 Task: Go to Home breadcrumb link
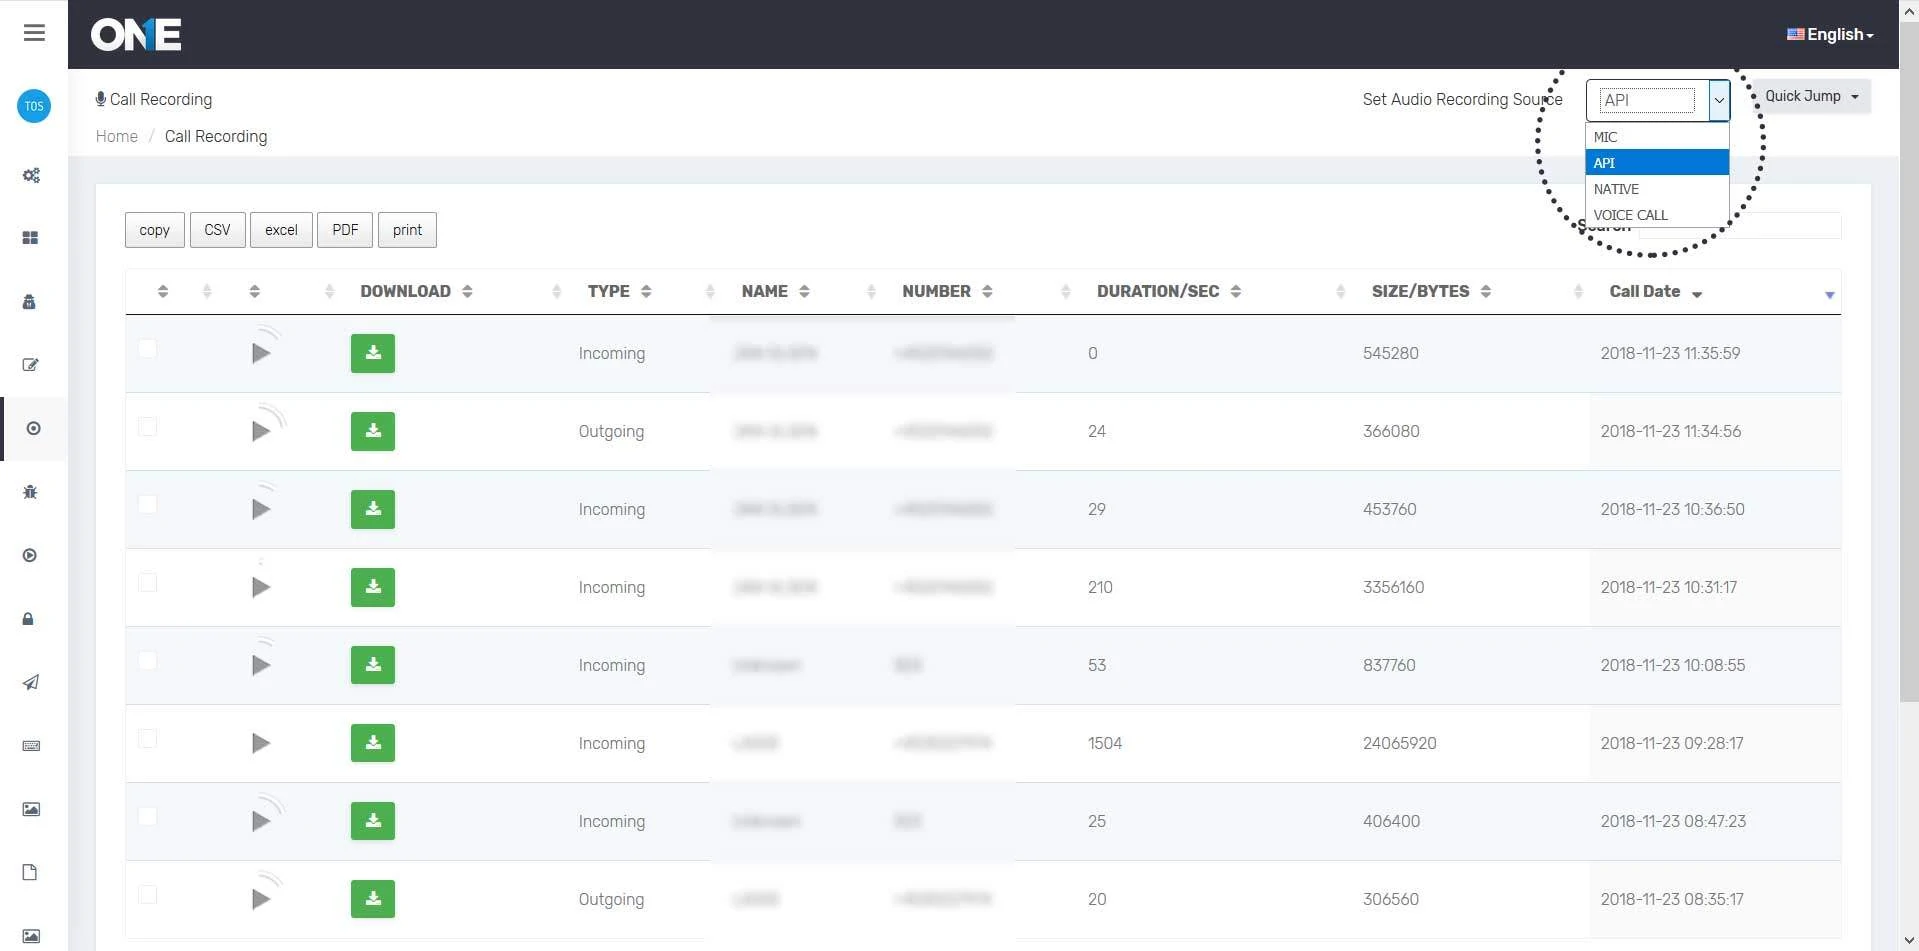tap(117, 136)
